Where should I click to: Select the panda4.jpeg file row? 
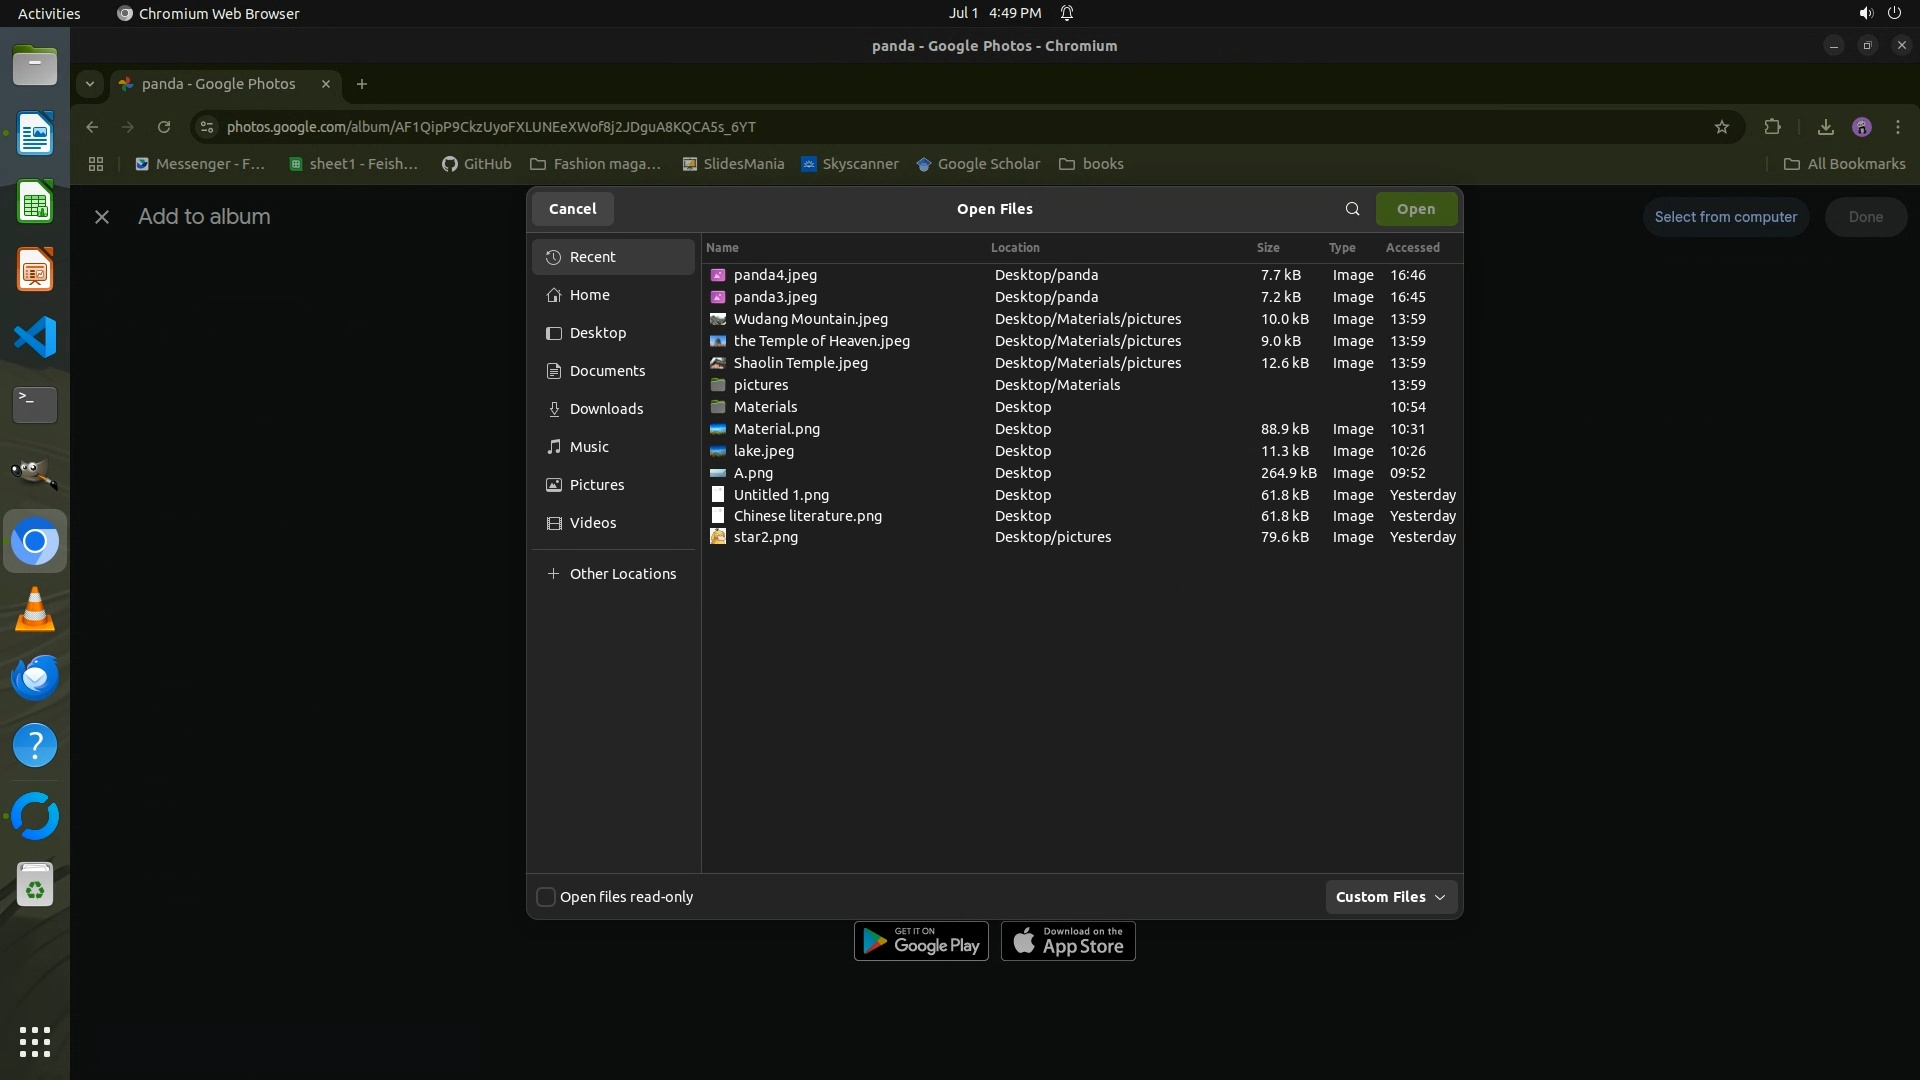775,275
